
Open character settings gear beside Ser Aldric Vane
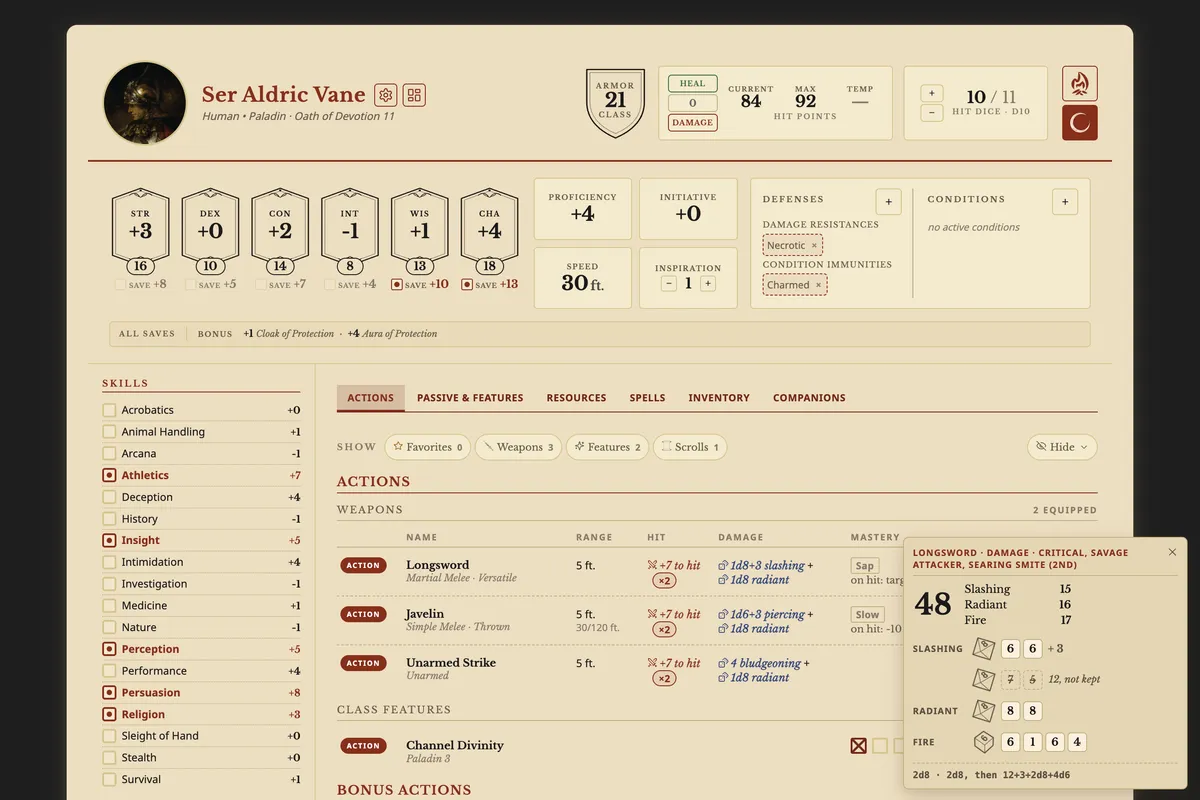point(385,95)
